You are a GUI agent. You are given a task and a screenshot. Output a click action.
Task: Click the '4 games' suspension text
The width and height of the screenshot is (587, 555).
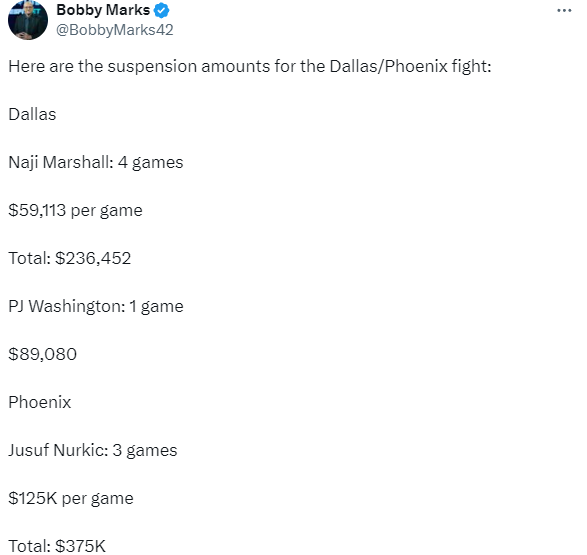coord(150,162)
